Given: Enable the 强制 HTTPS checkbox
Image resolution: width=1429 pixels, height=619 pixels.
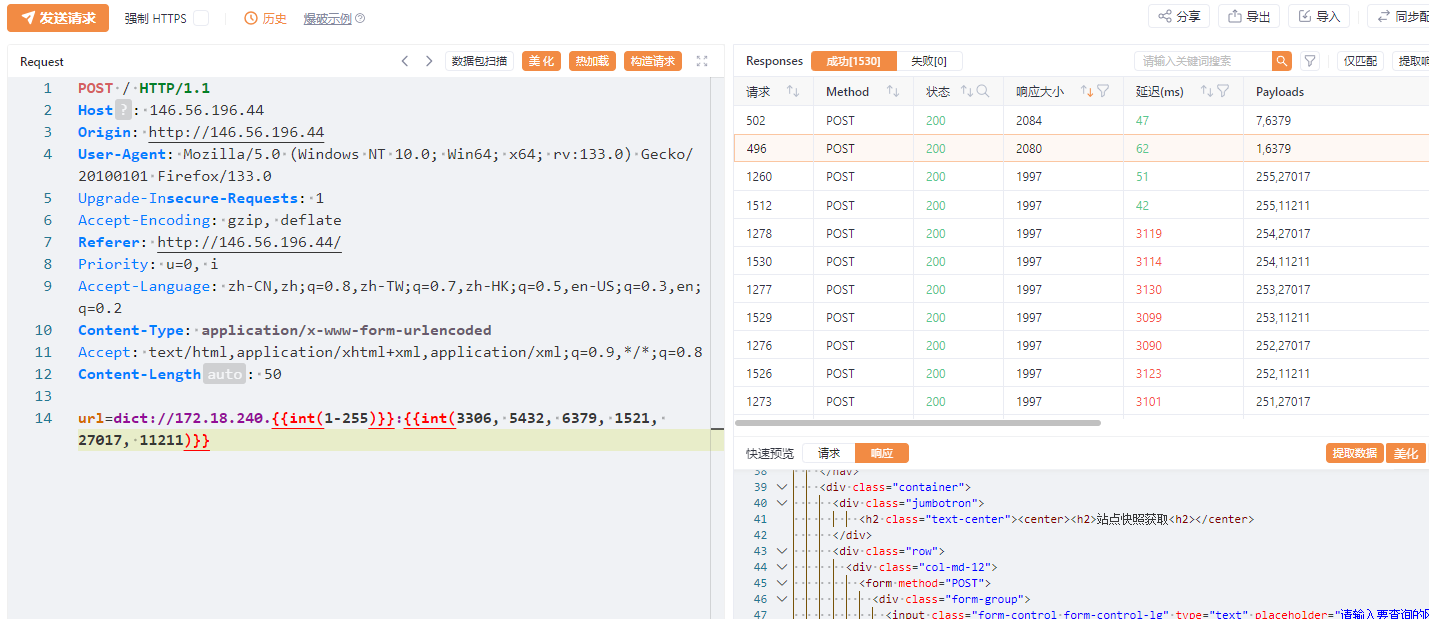Looking at the screenshot, I should click(x=201, y=18).
